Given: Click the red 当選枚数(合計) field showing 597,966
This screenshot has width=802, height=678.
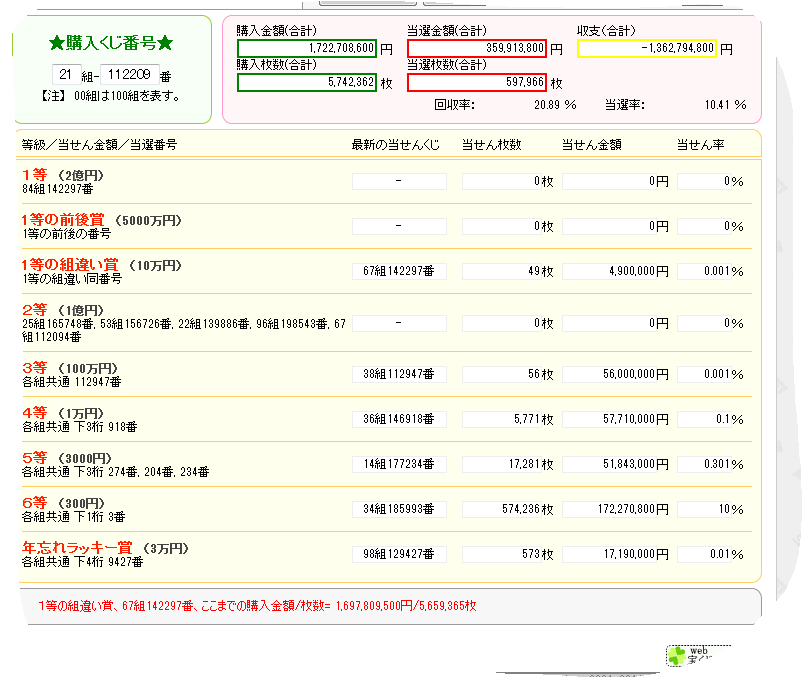Looking at the screenshot, I should [x=477, y=82].
